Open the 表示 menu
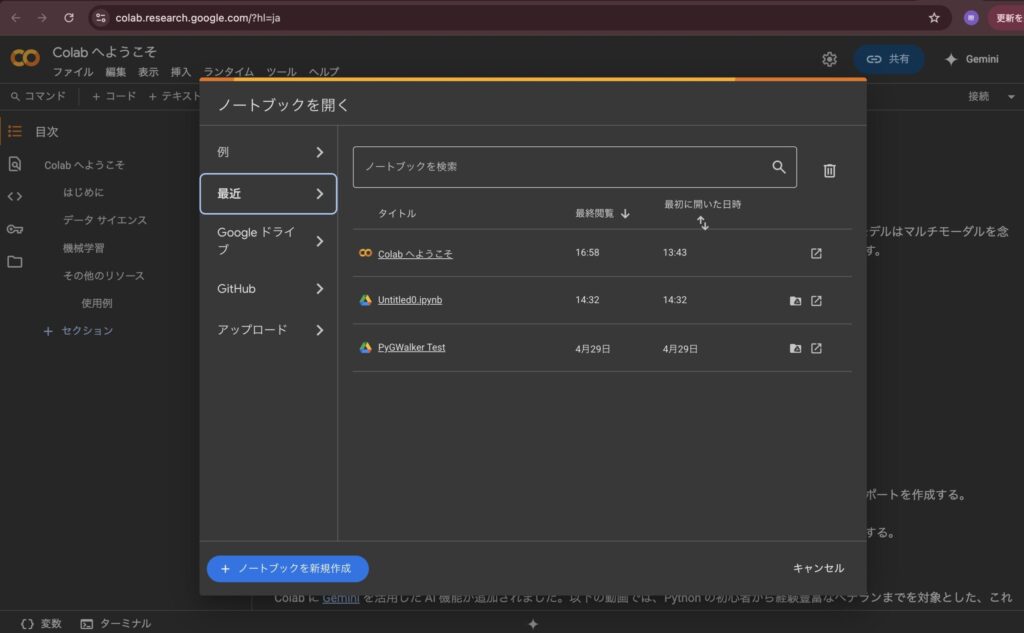Viewport: 1024px width, 633px height. (148, 72)
